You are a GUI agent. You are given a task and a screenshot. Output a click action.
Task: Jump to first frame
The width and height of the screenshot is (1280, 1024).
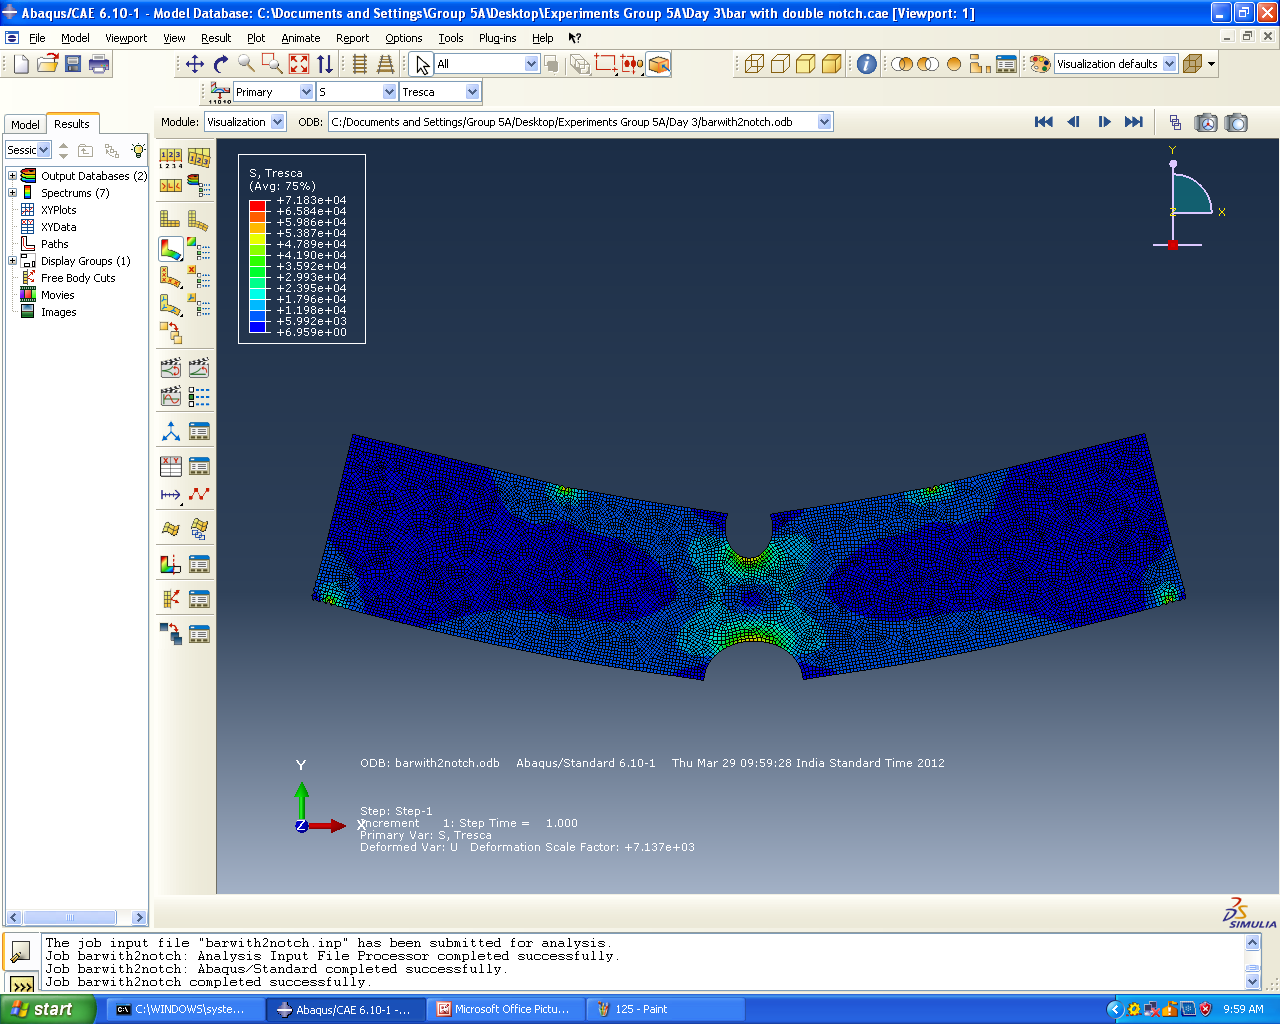(x=1044, y=122)
